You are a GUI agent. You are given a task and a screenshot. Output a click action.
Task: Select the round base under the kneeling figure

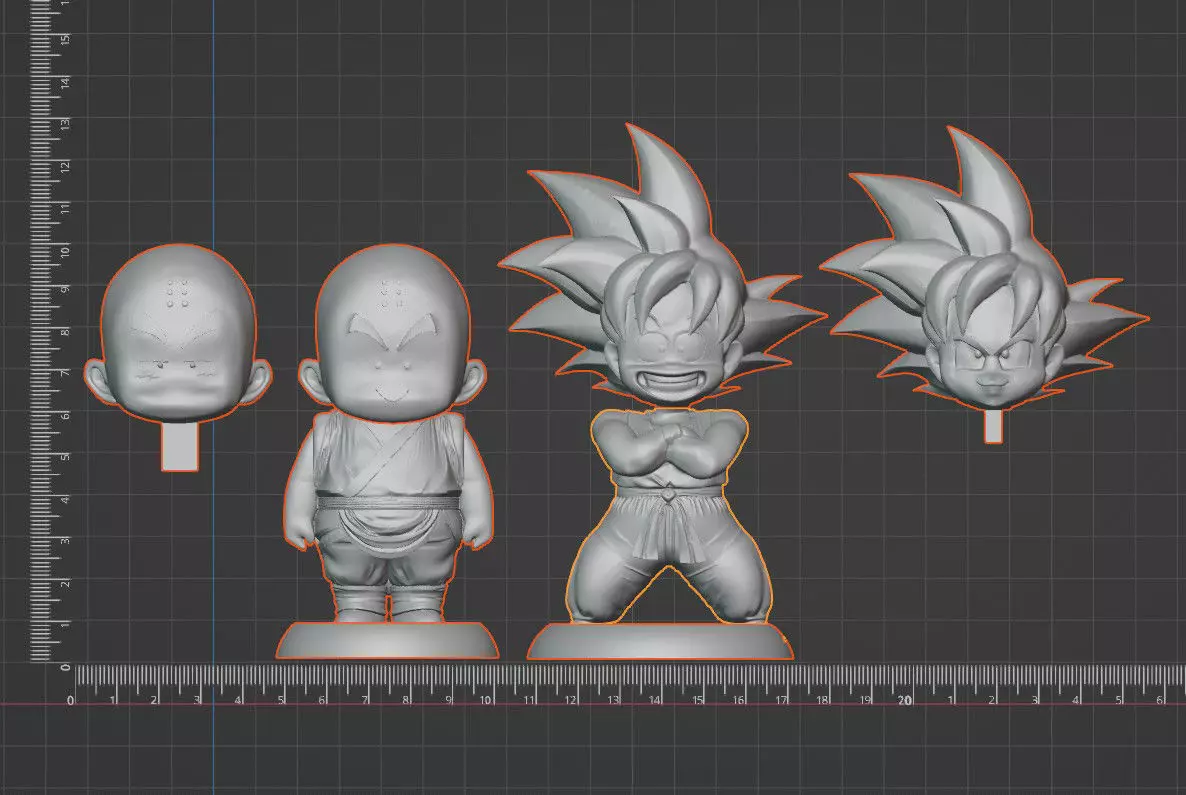point(660,641)
